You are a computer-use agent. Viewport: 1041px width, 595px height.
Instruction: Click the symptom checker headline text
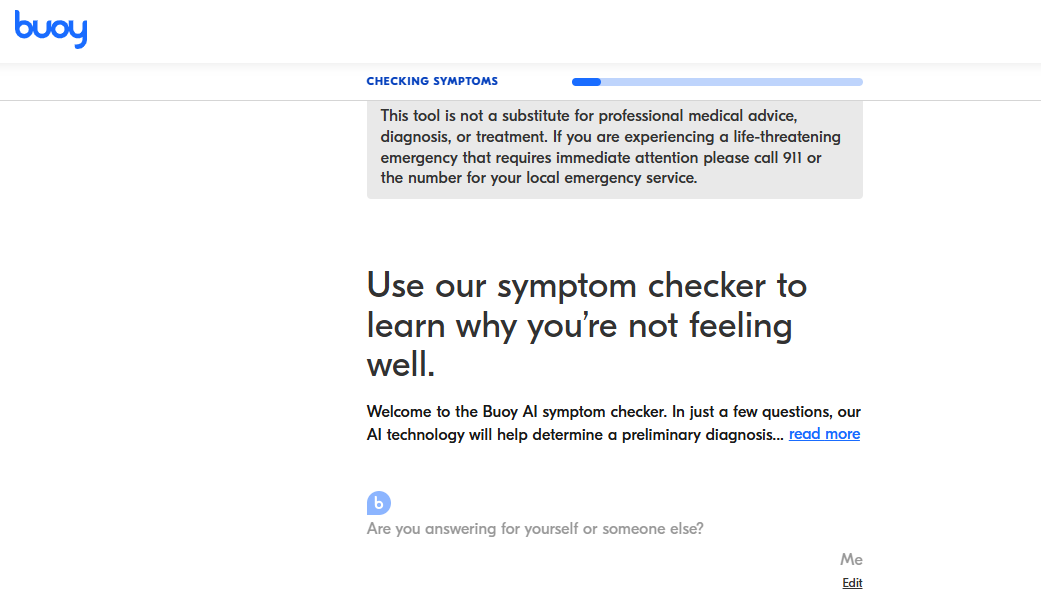click(587, 324)
